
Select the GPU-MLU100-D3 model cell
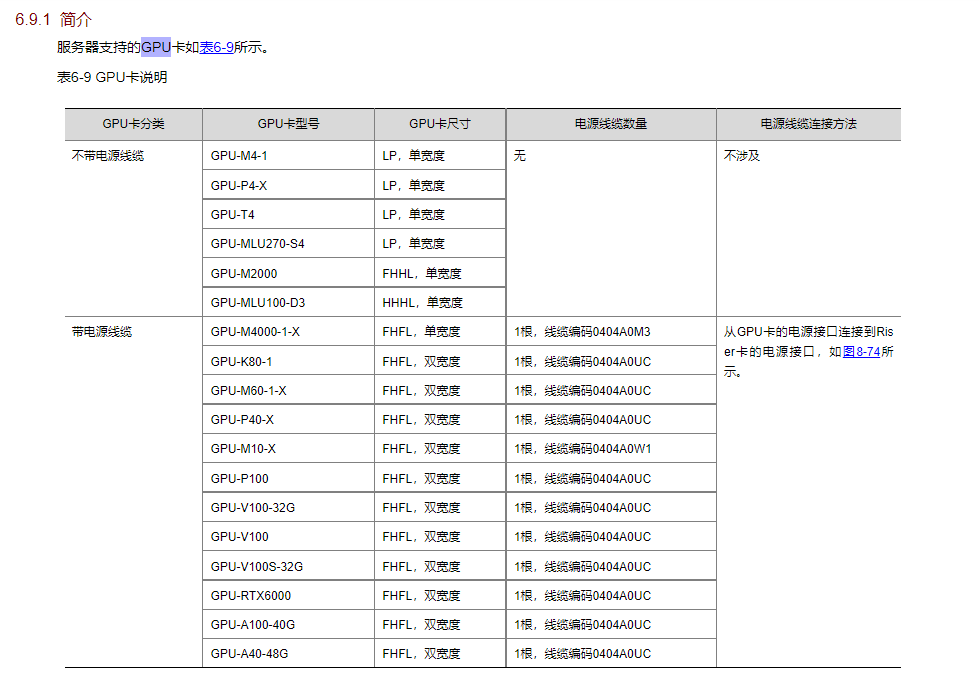[x=288, y=302]
